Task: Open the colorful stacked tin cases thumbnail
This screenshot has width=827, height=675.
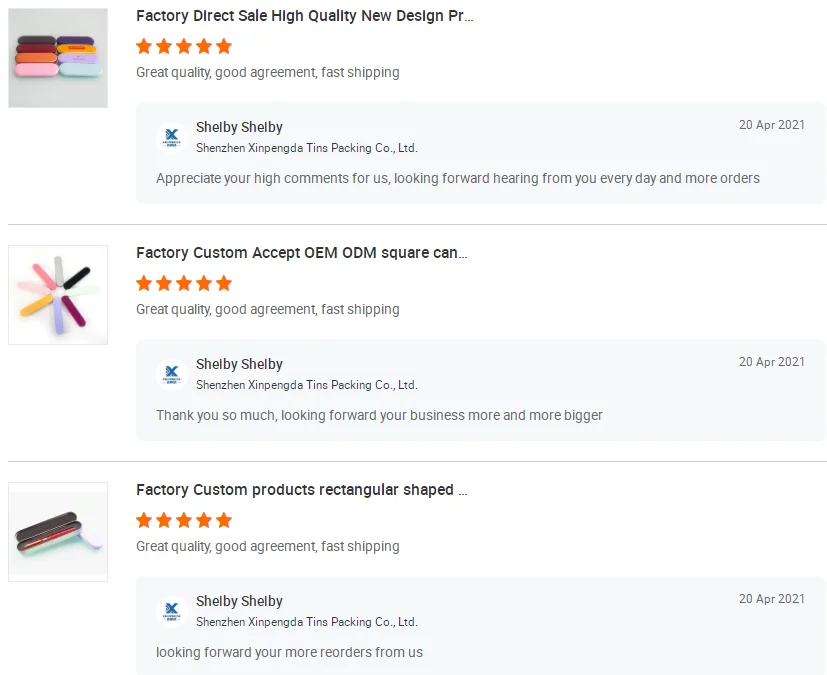Action: tap(58, 58)
